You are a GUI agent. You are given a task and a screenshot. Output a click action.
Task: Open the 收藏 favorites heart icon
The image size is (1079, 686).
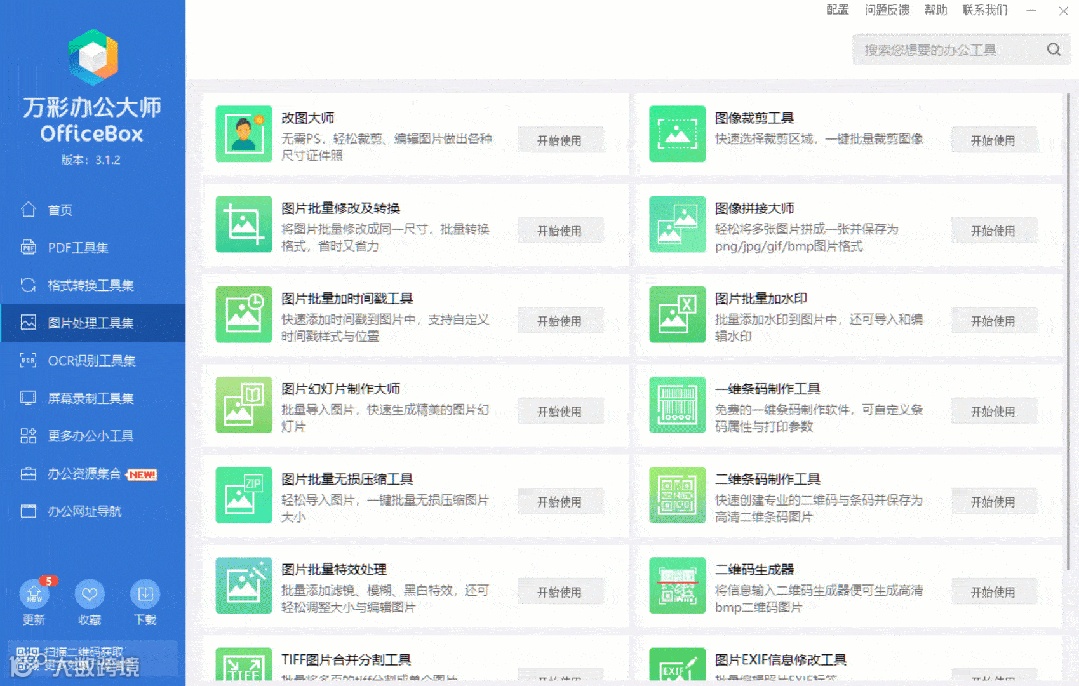click(x=89, y=594)
